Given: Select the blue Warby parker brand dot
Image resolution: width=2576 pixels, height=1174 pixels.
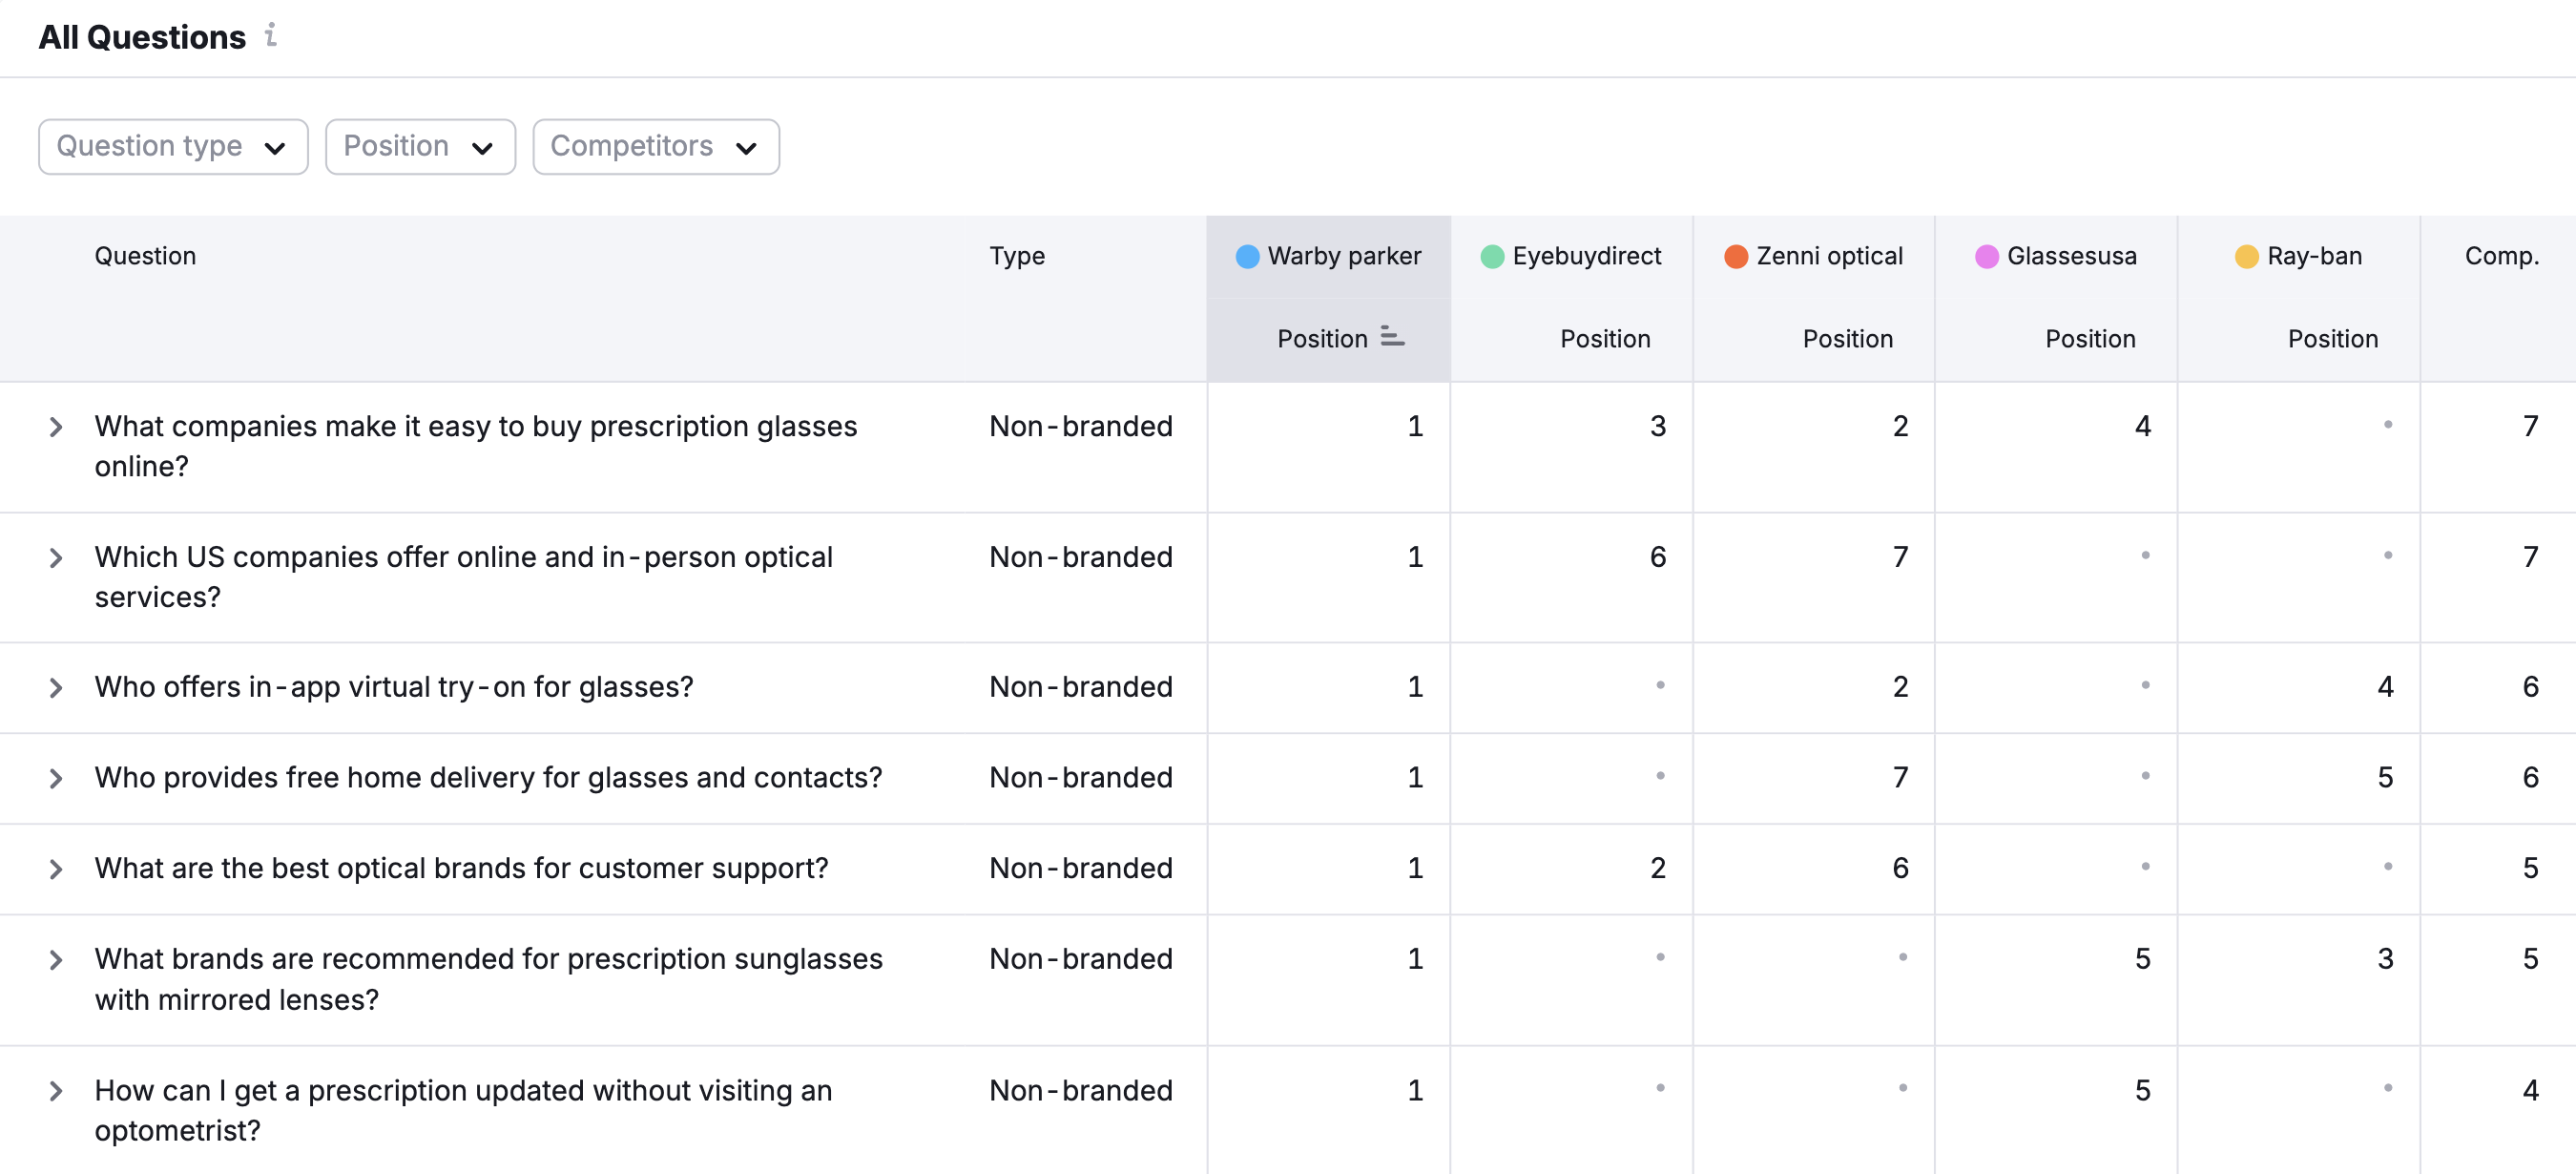Looking at the screenshot, I should point(1246,256).
